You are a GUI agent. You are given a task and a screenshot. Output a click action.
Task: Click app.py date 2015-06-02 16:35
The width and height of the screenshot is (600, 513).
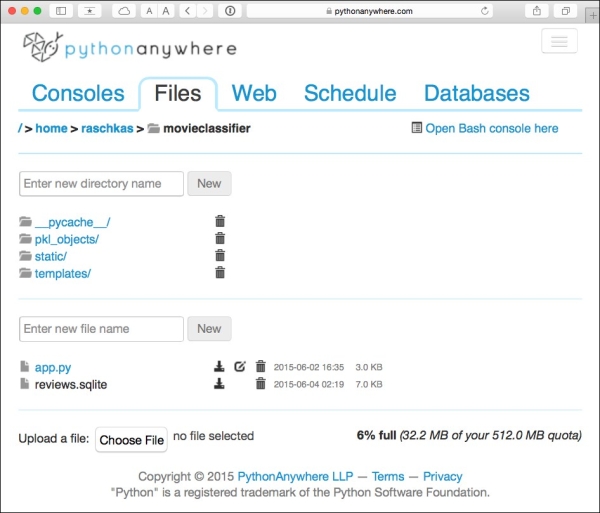(x=309, y=367)
